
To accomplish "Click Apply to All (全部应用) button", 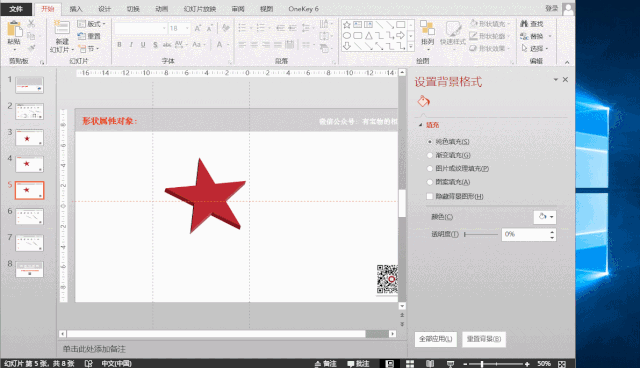I will coord(436,339).
